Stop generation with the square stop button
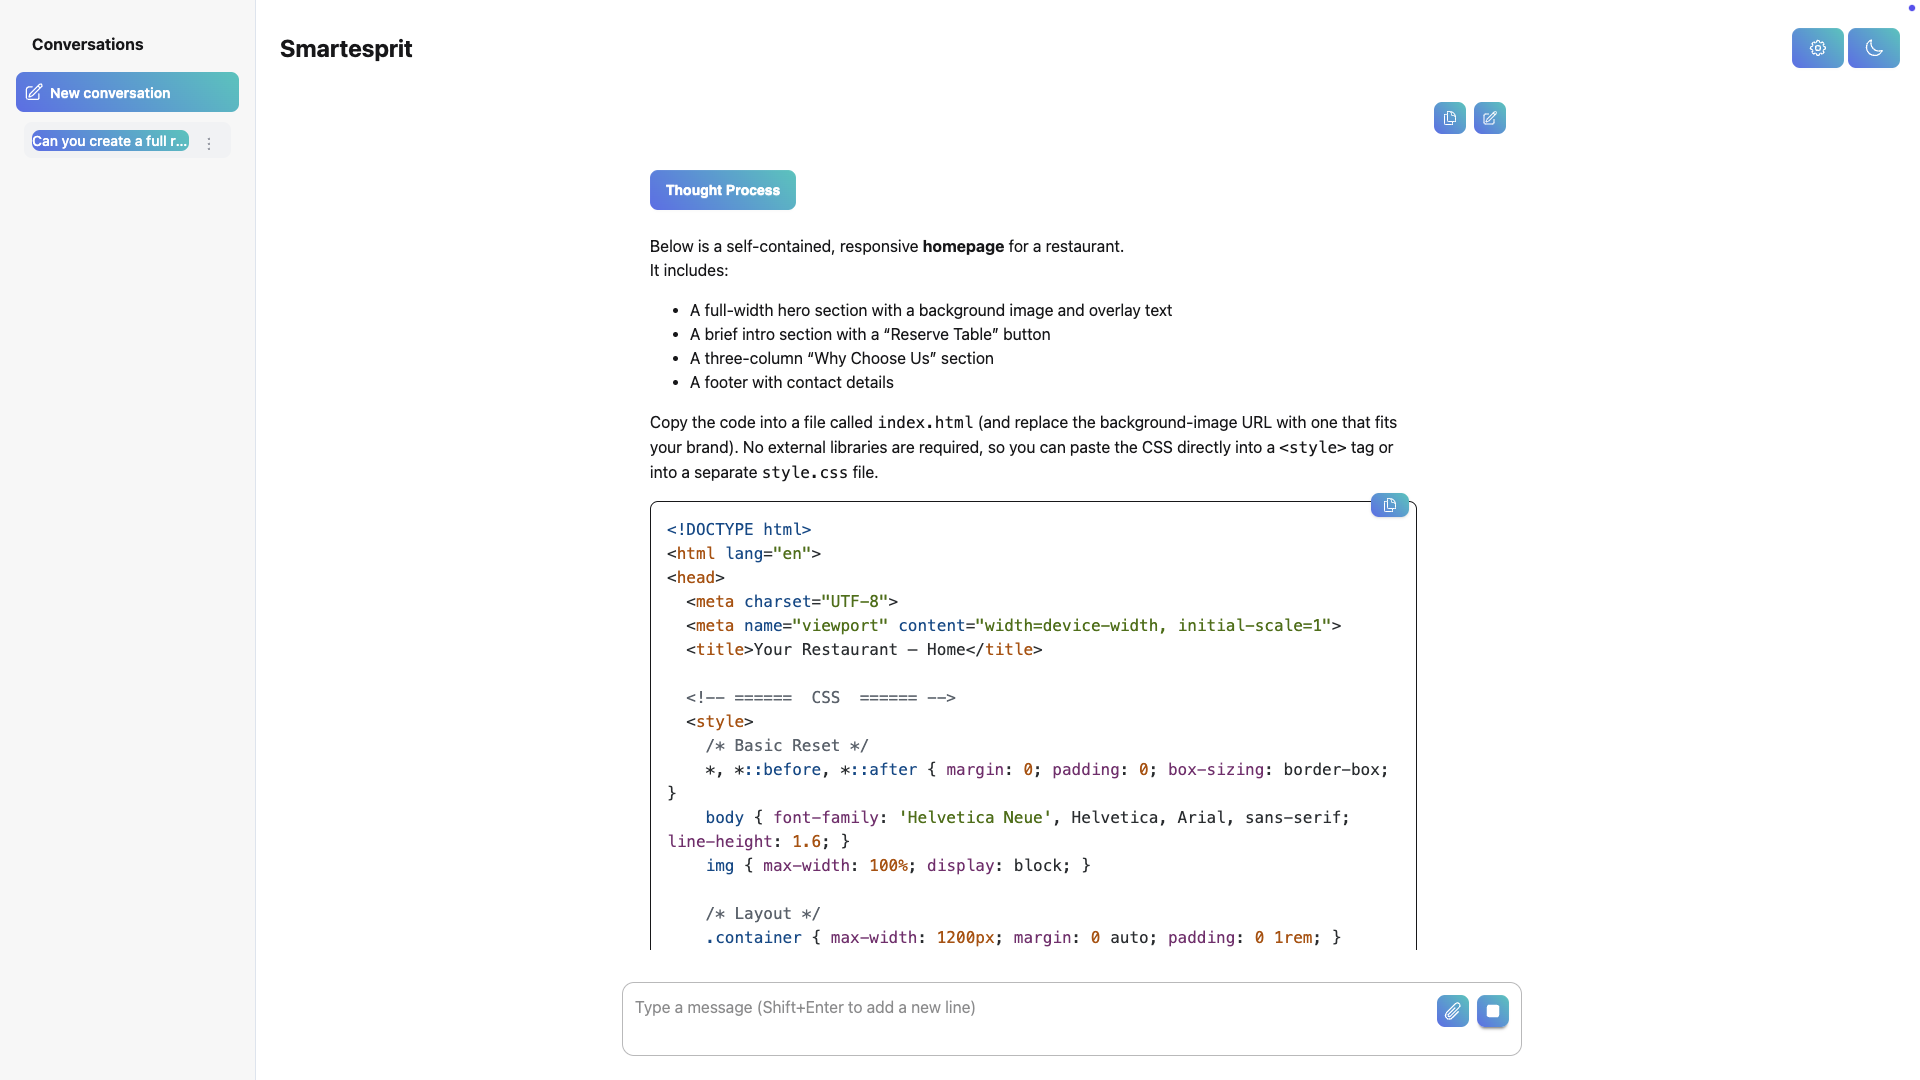 point(1492,1011)
